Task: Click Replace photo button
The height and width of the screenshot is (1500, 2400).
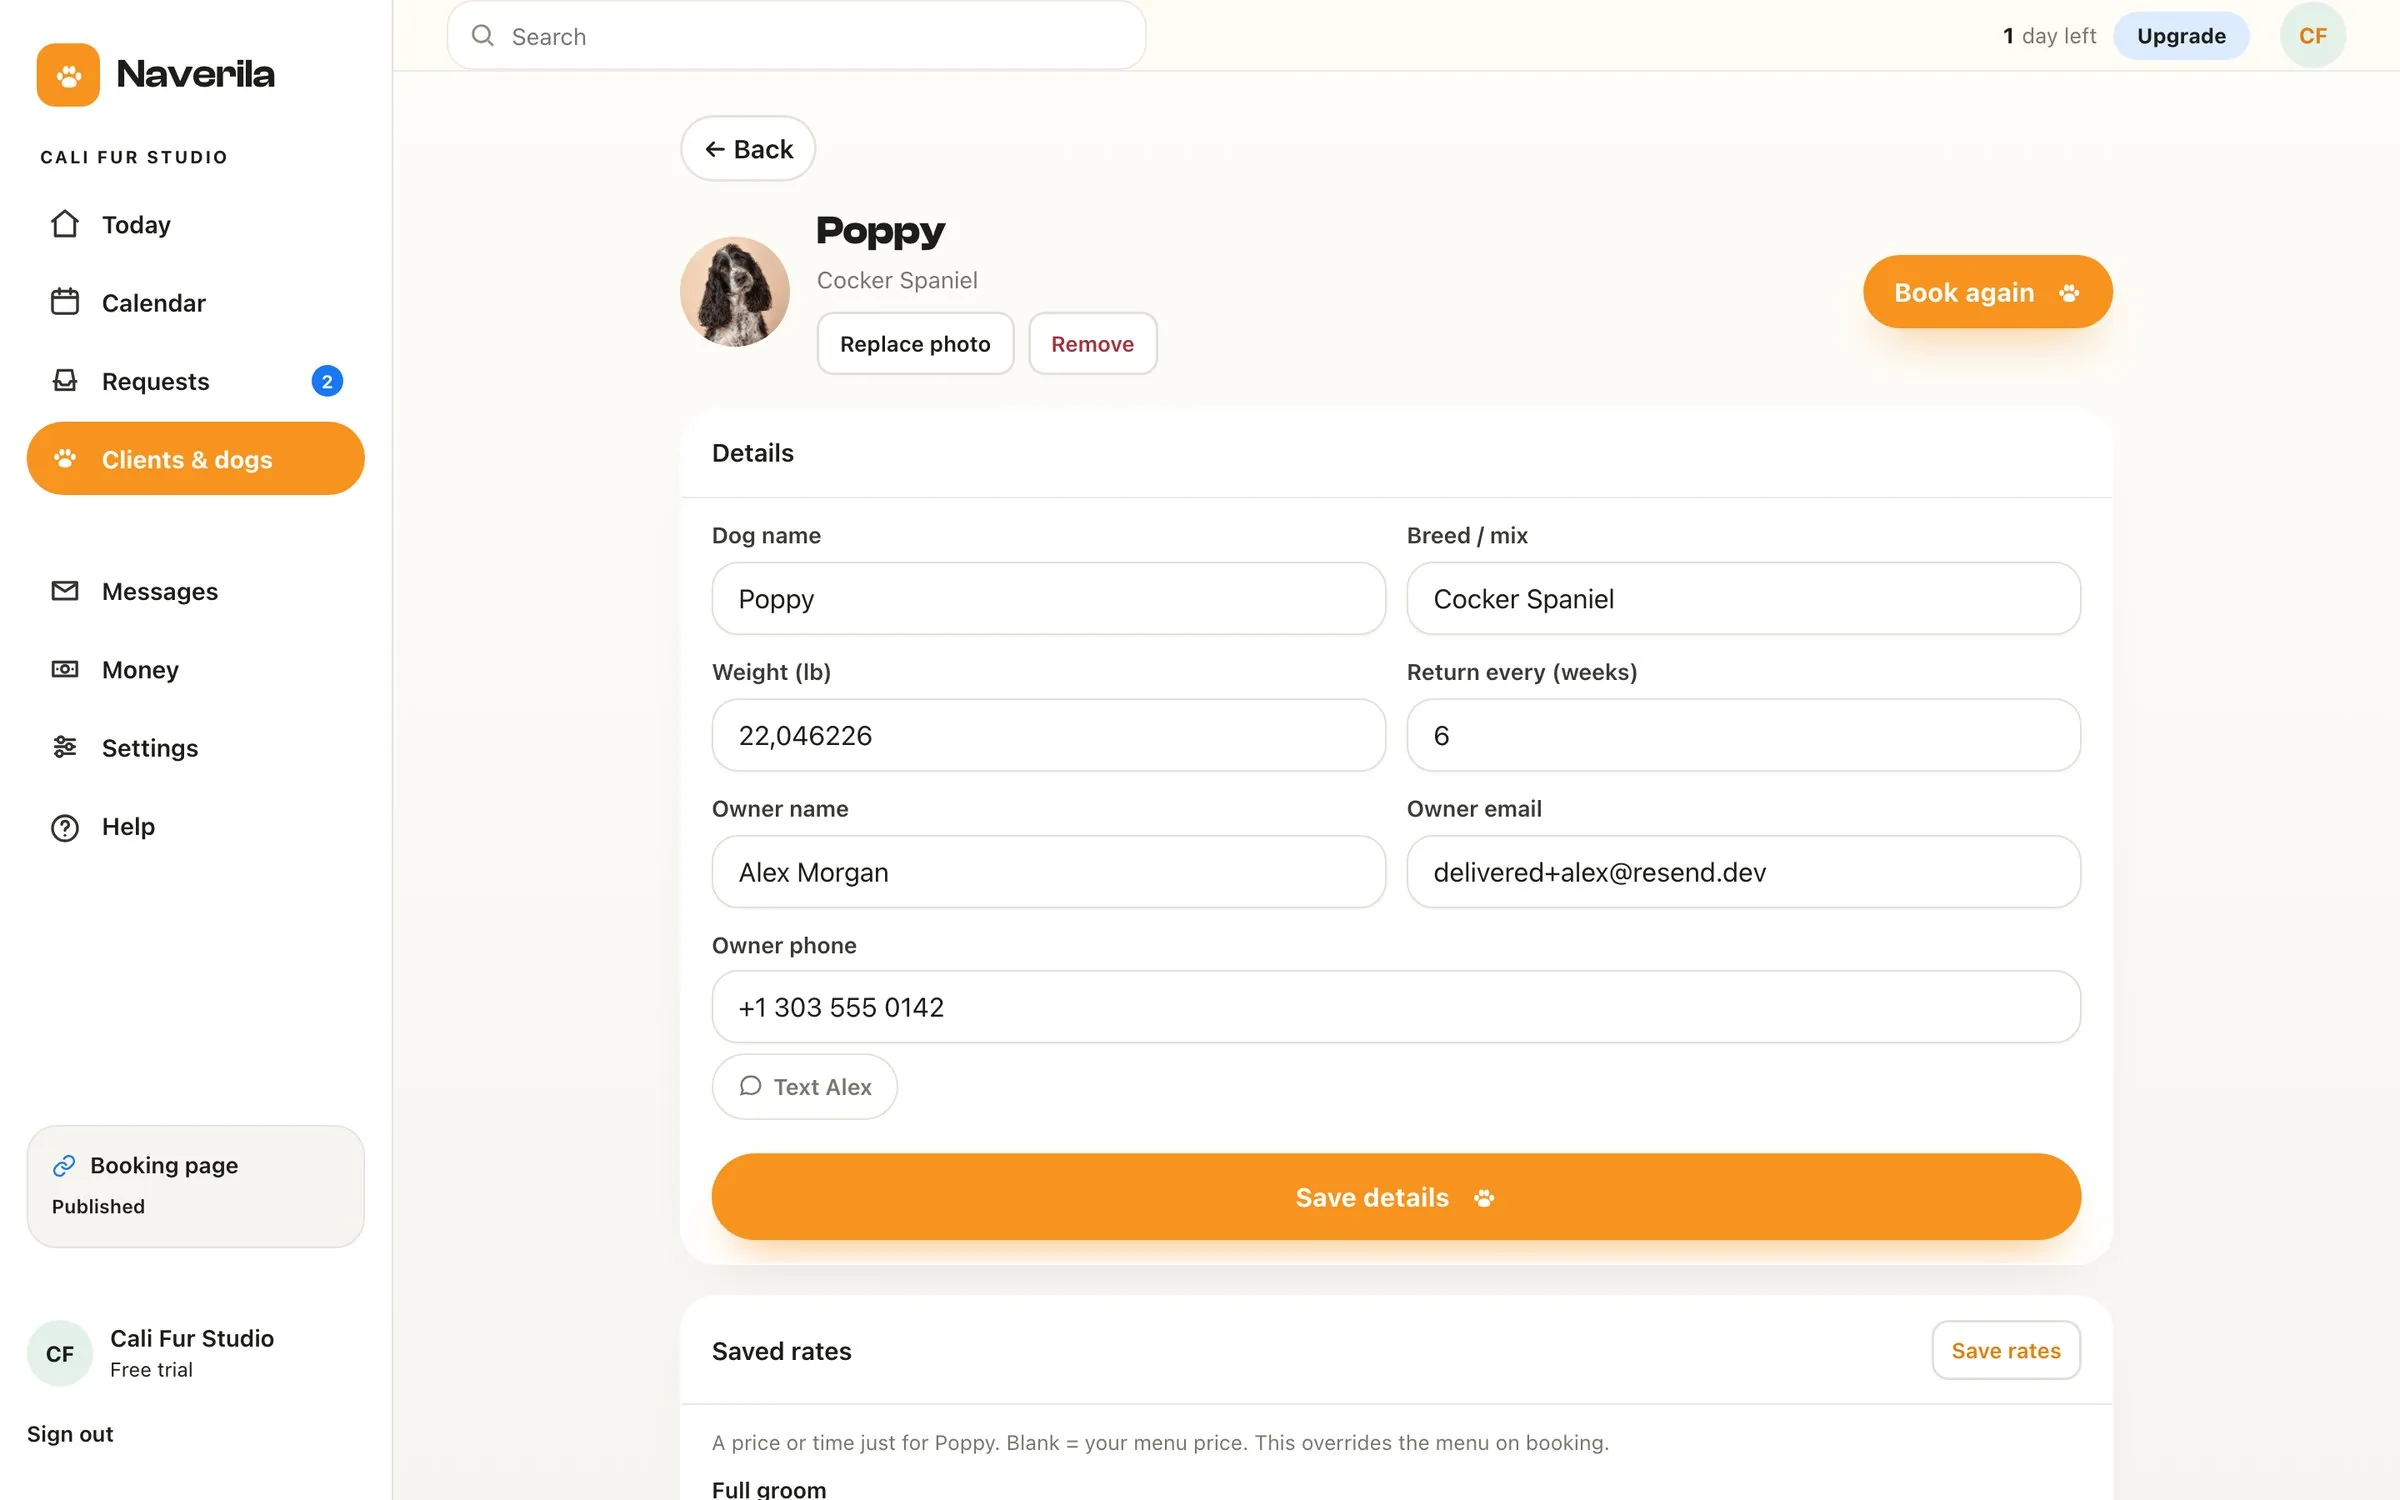Action: (915, 344)
